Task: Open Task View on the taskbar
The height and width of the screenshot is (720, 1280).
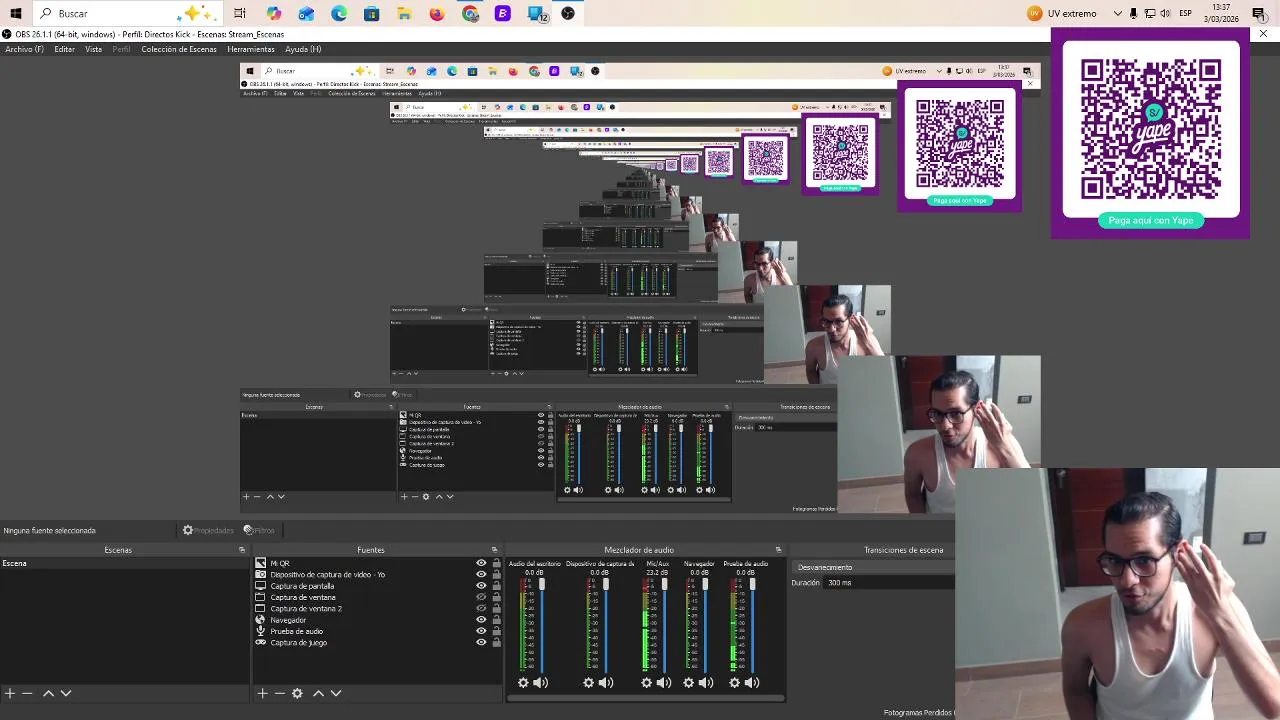Action: pos(240,13)
